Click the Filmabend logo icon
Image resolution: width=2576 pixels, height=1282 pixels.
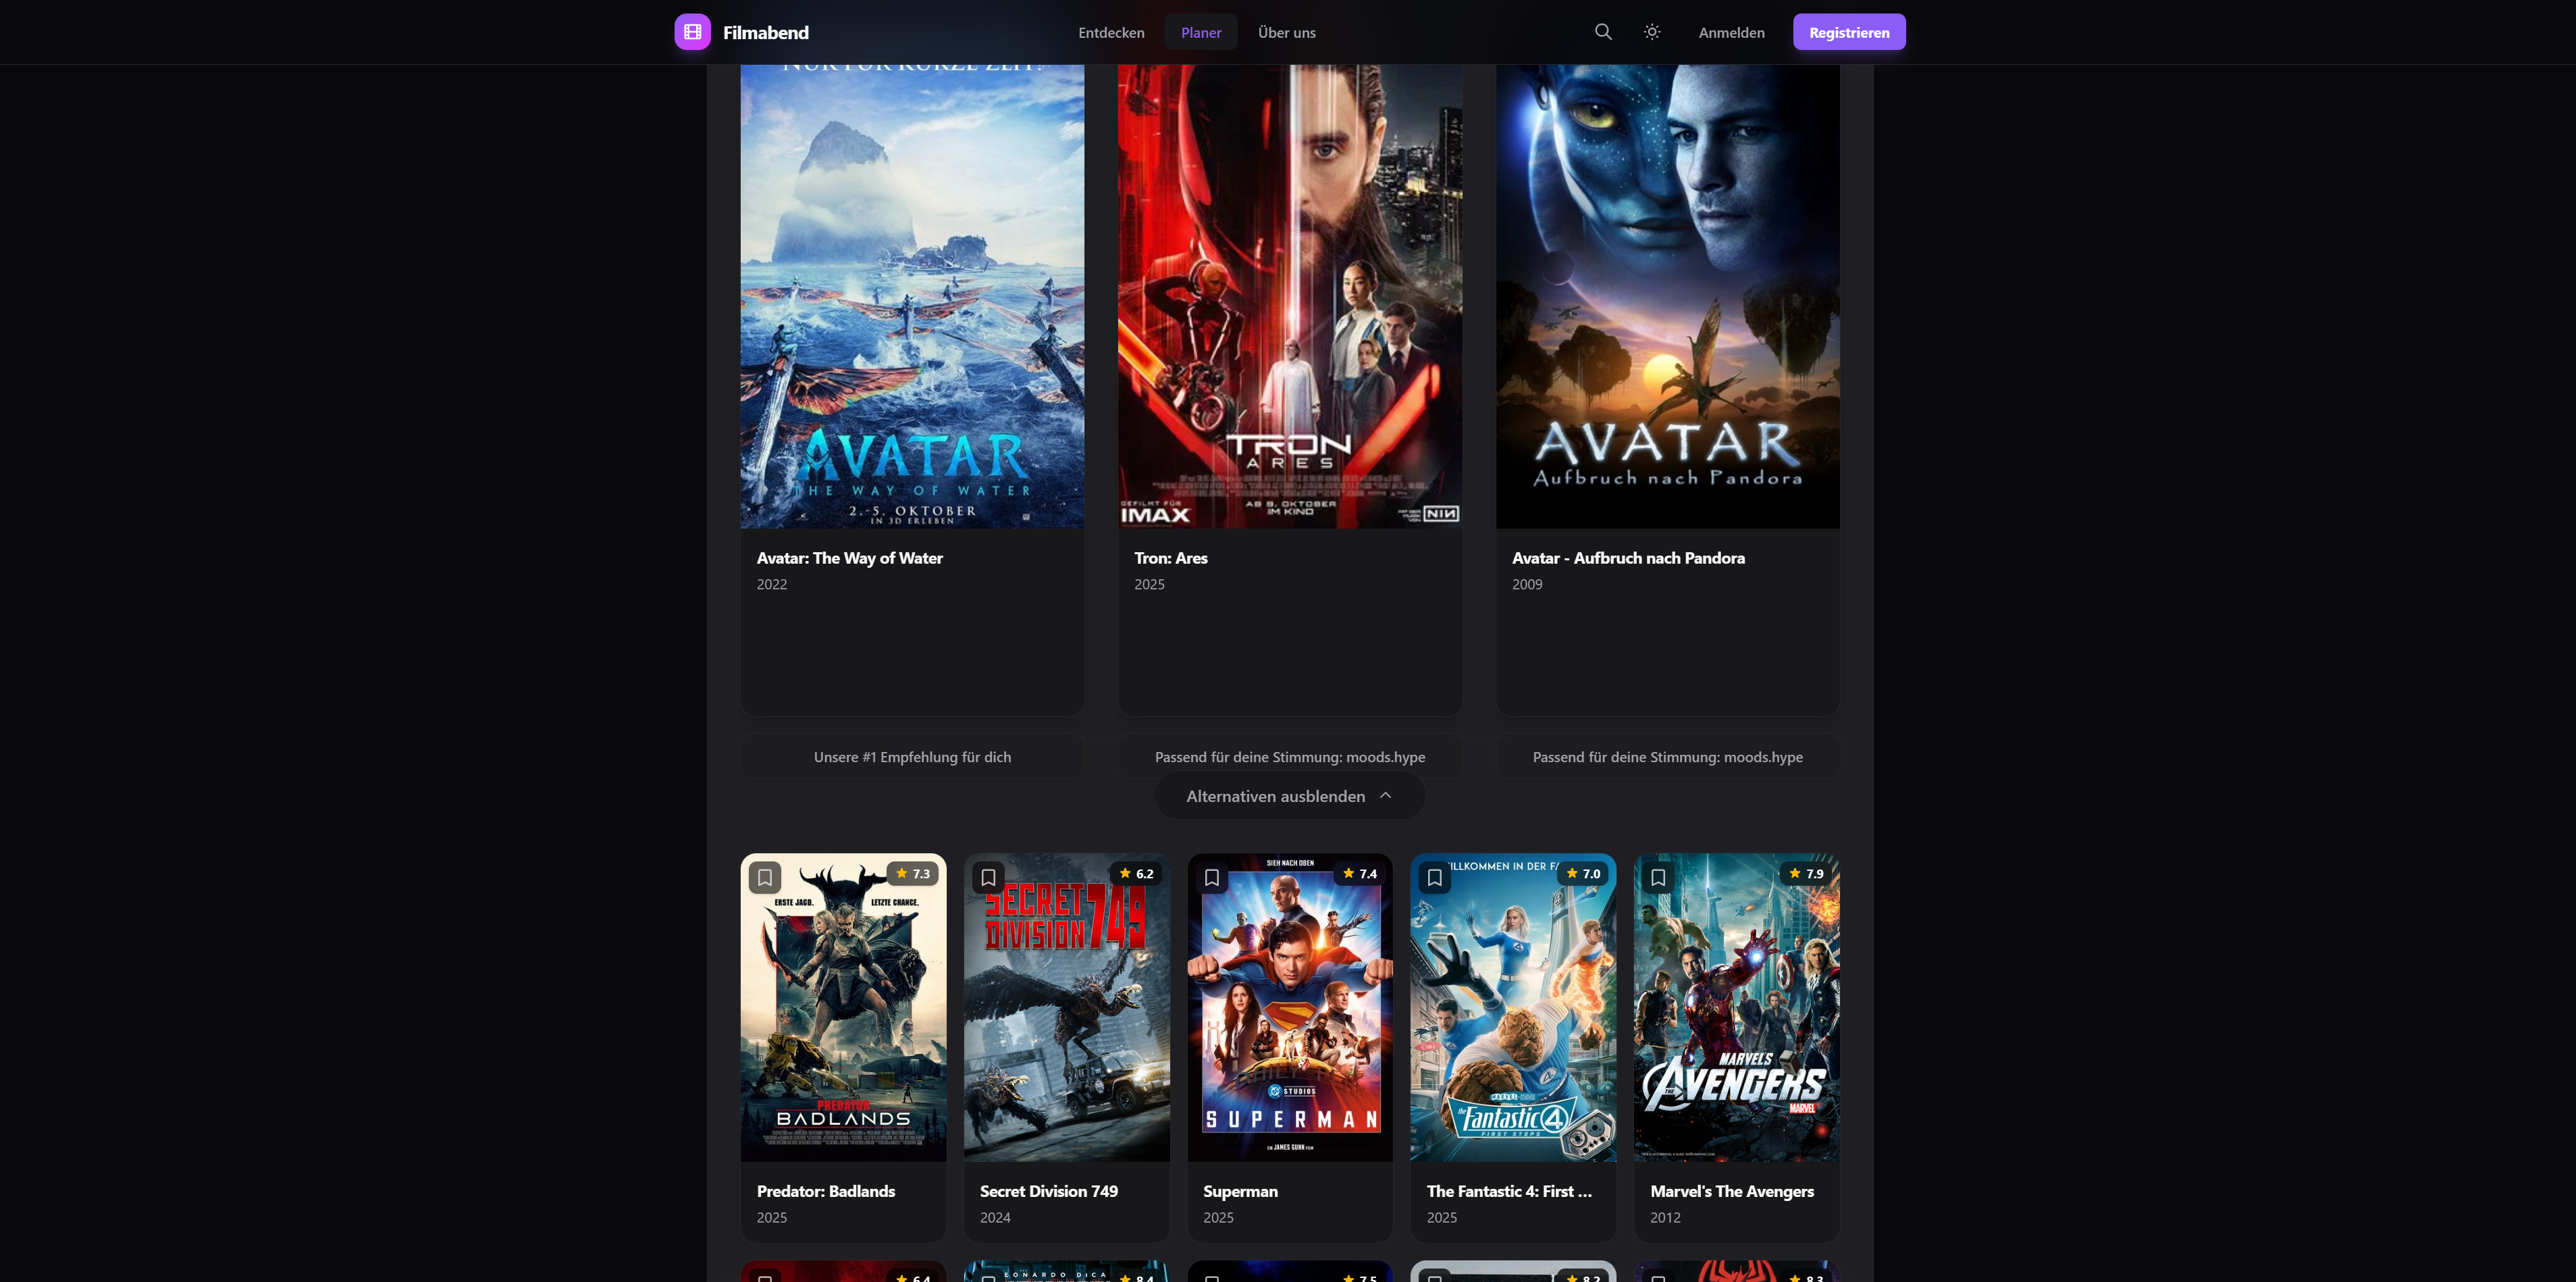(x=692, y=32)
